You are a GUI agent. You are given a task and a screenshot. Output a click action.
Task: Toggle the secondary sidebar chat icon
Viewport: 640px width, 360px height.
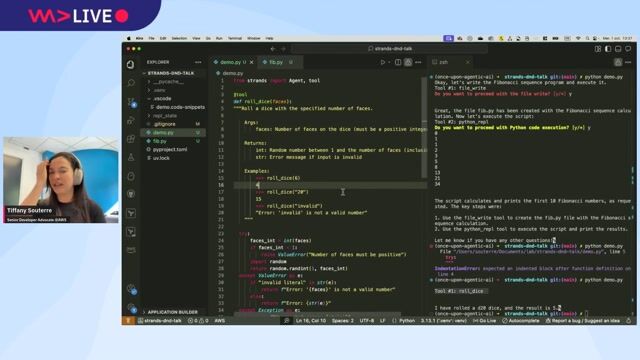pos(629,49)
